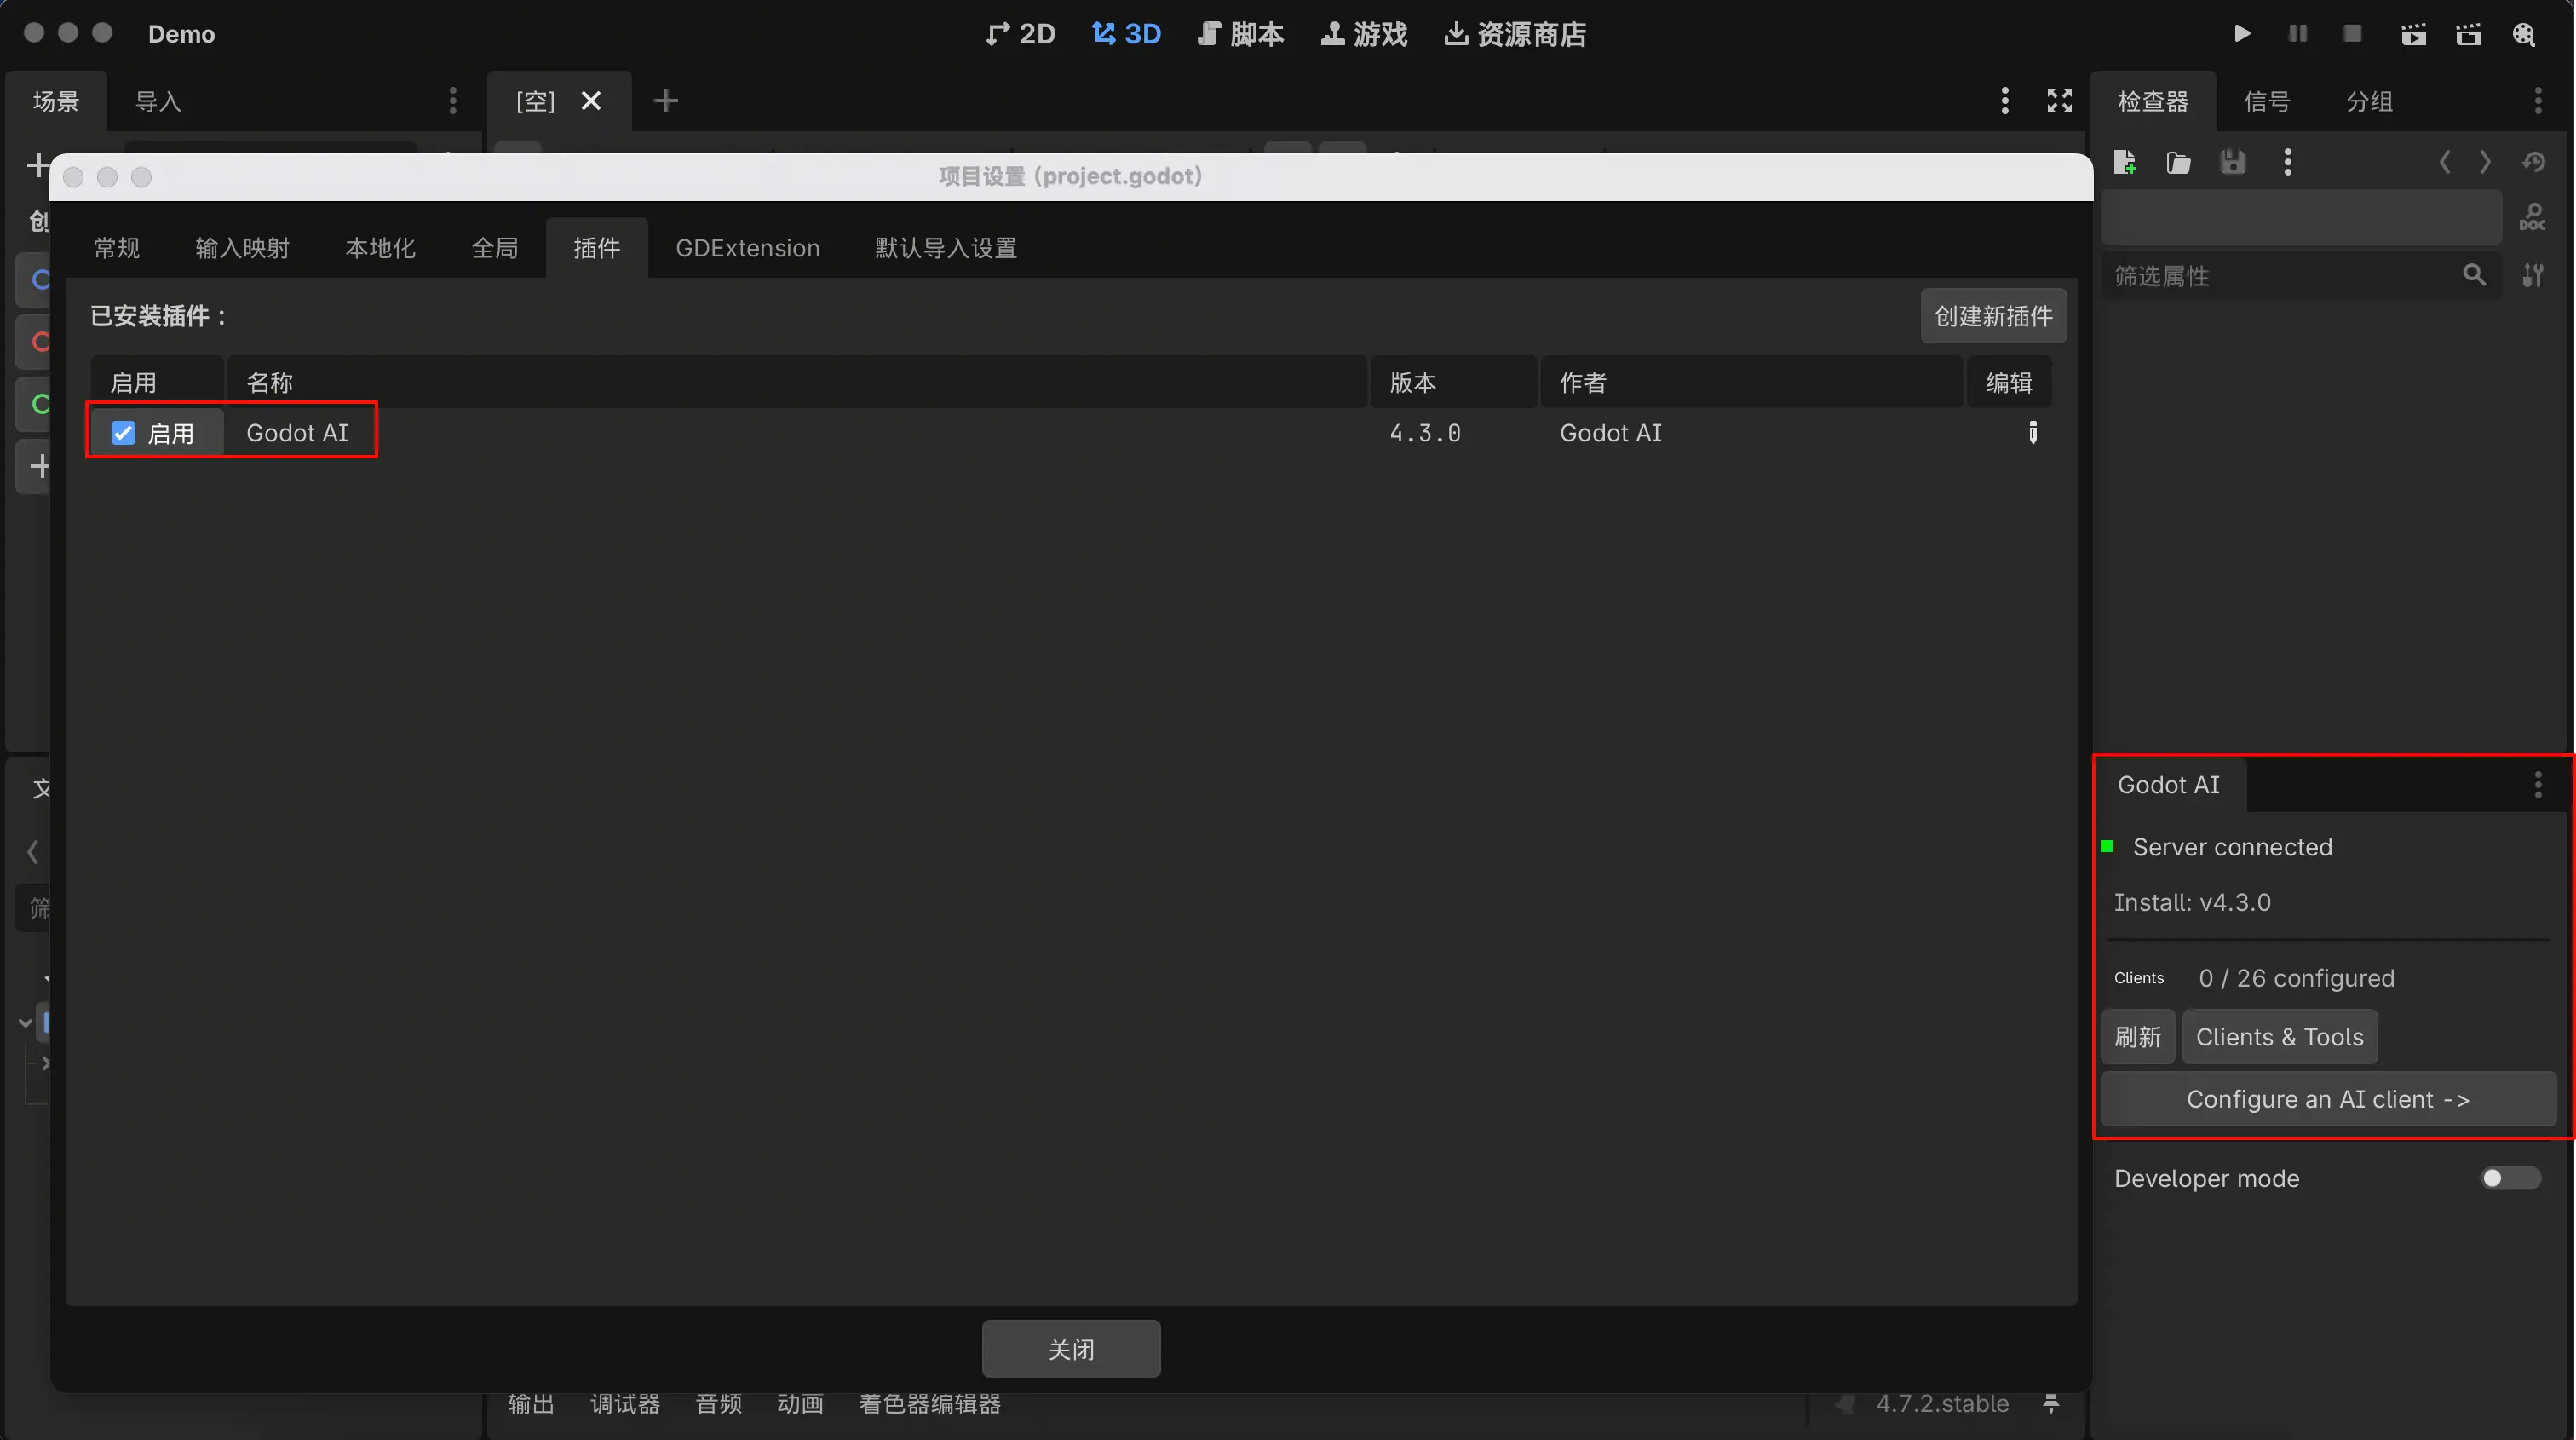Open the movie maker mode icon

[2524, 35]
